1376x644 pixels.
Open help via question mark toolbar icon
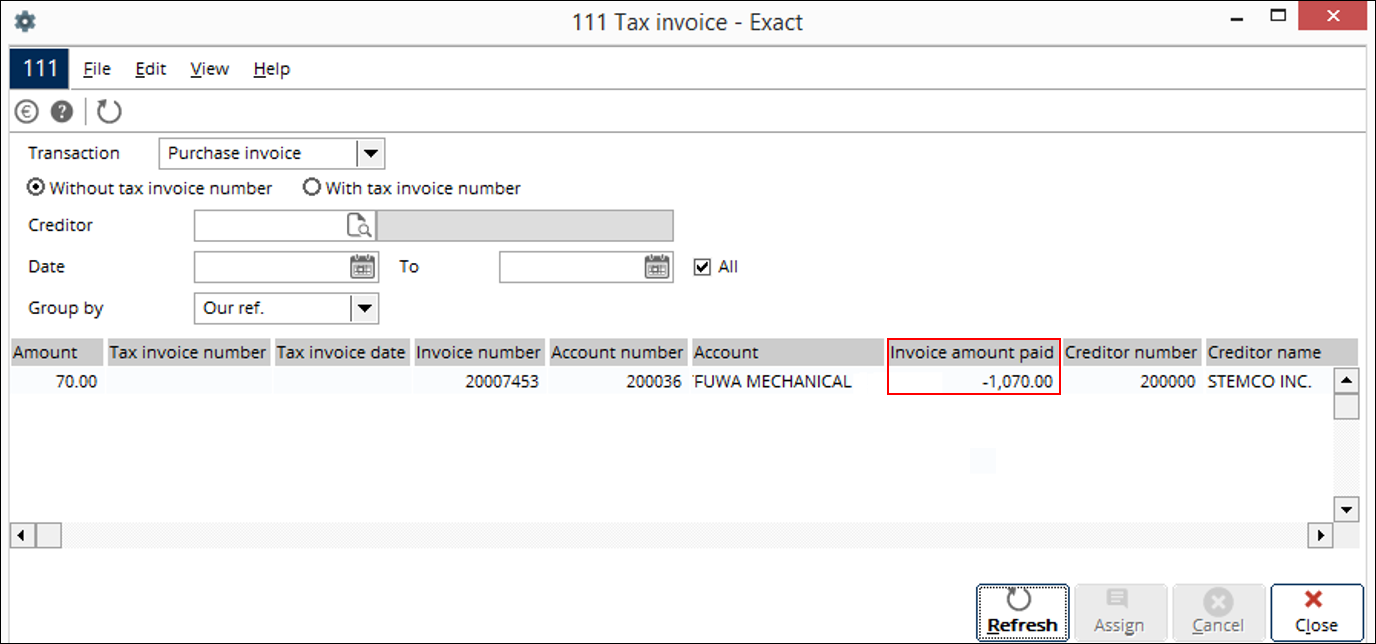pos(62,111)
